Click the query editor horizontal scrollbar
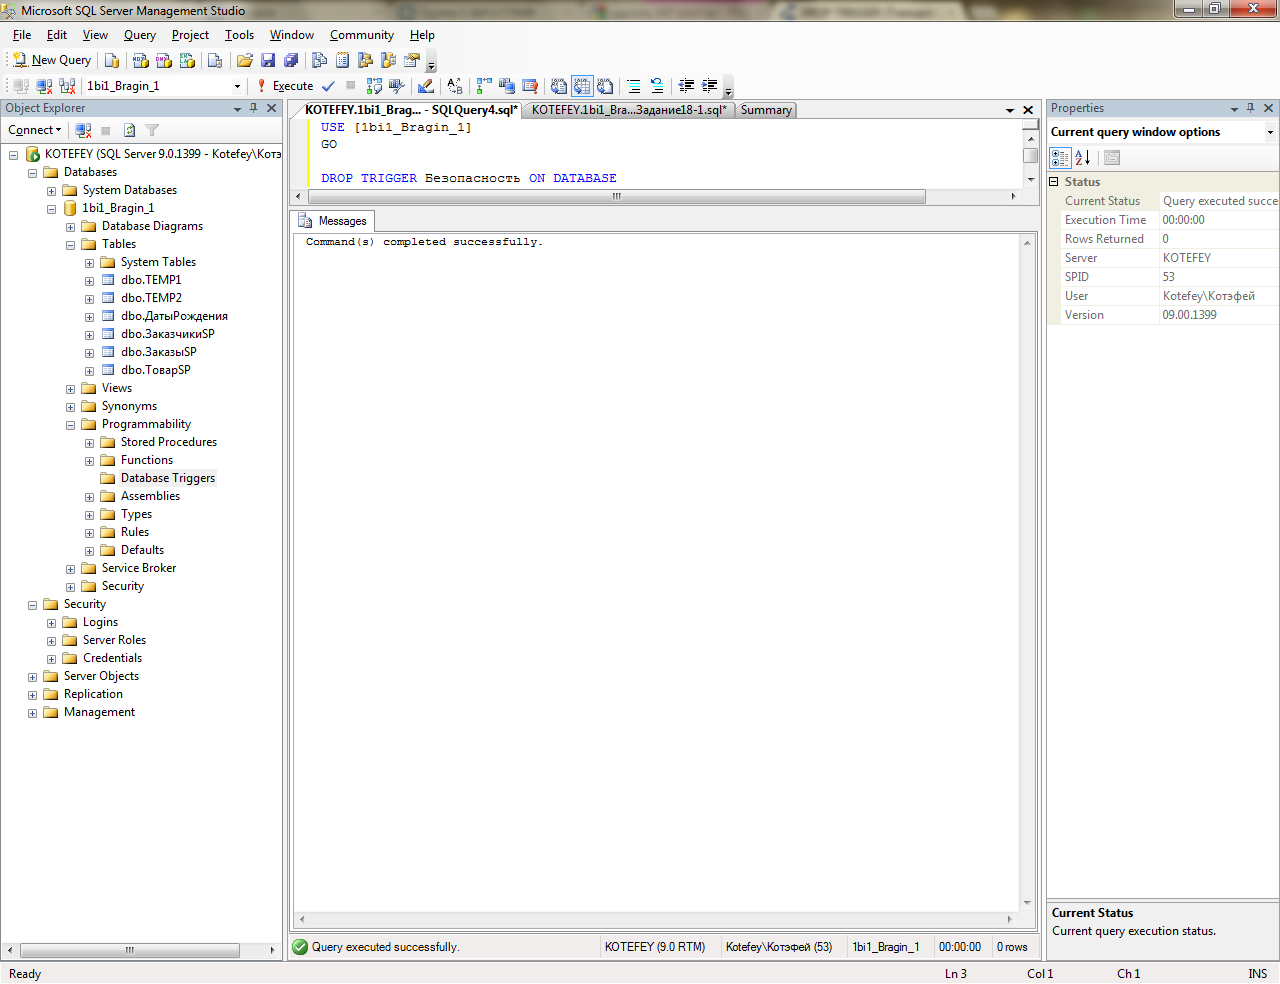This screenshot has width=1280, height=984. point(616,196)
